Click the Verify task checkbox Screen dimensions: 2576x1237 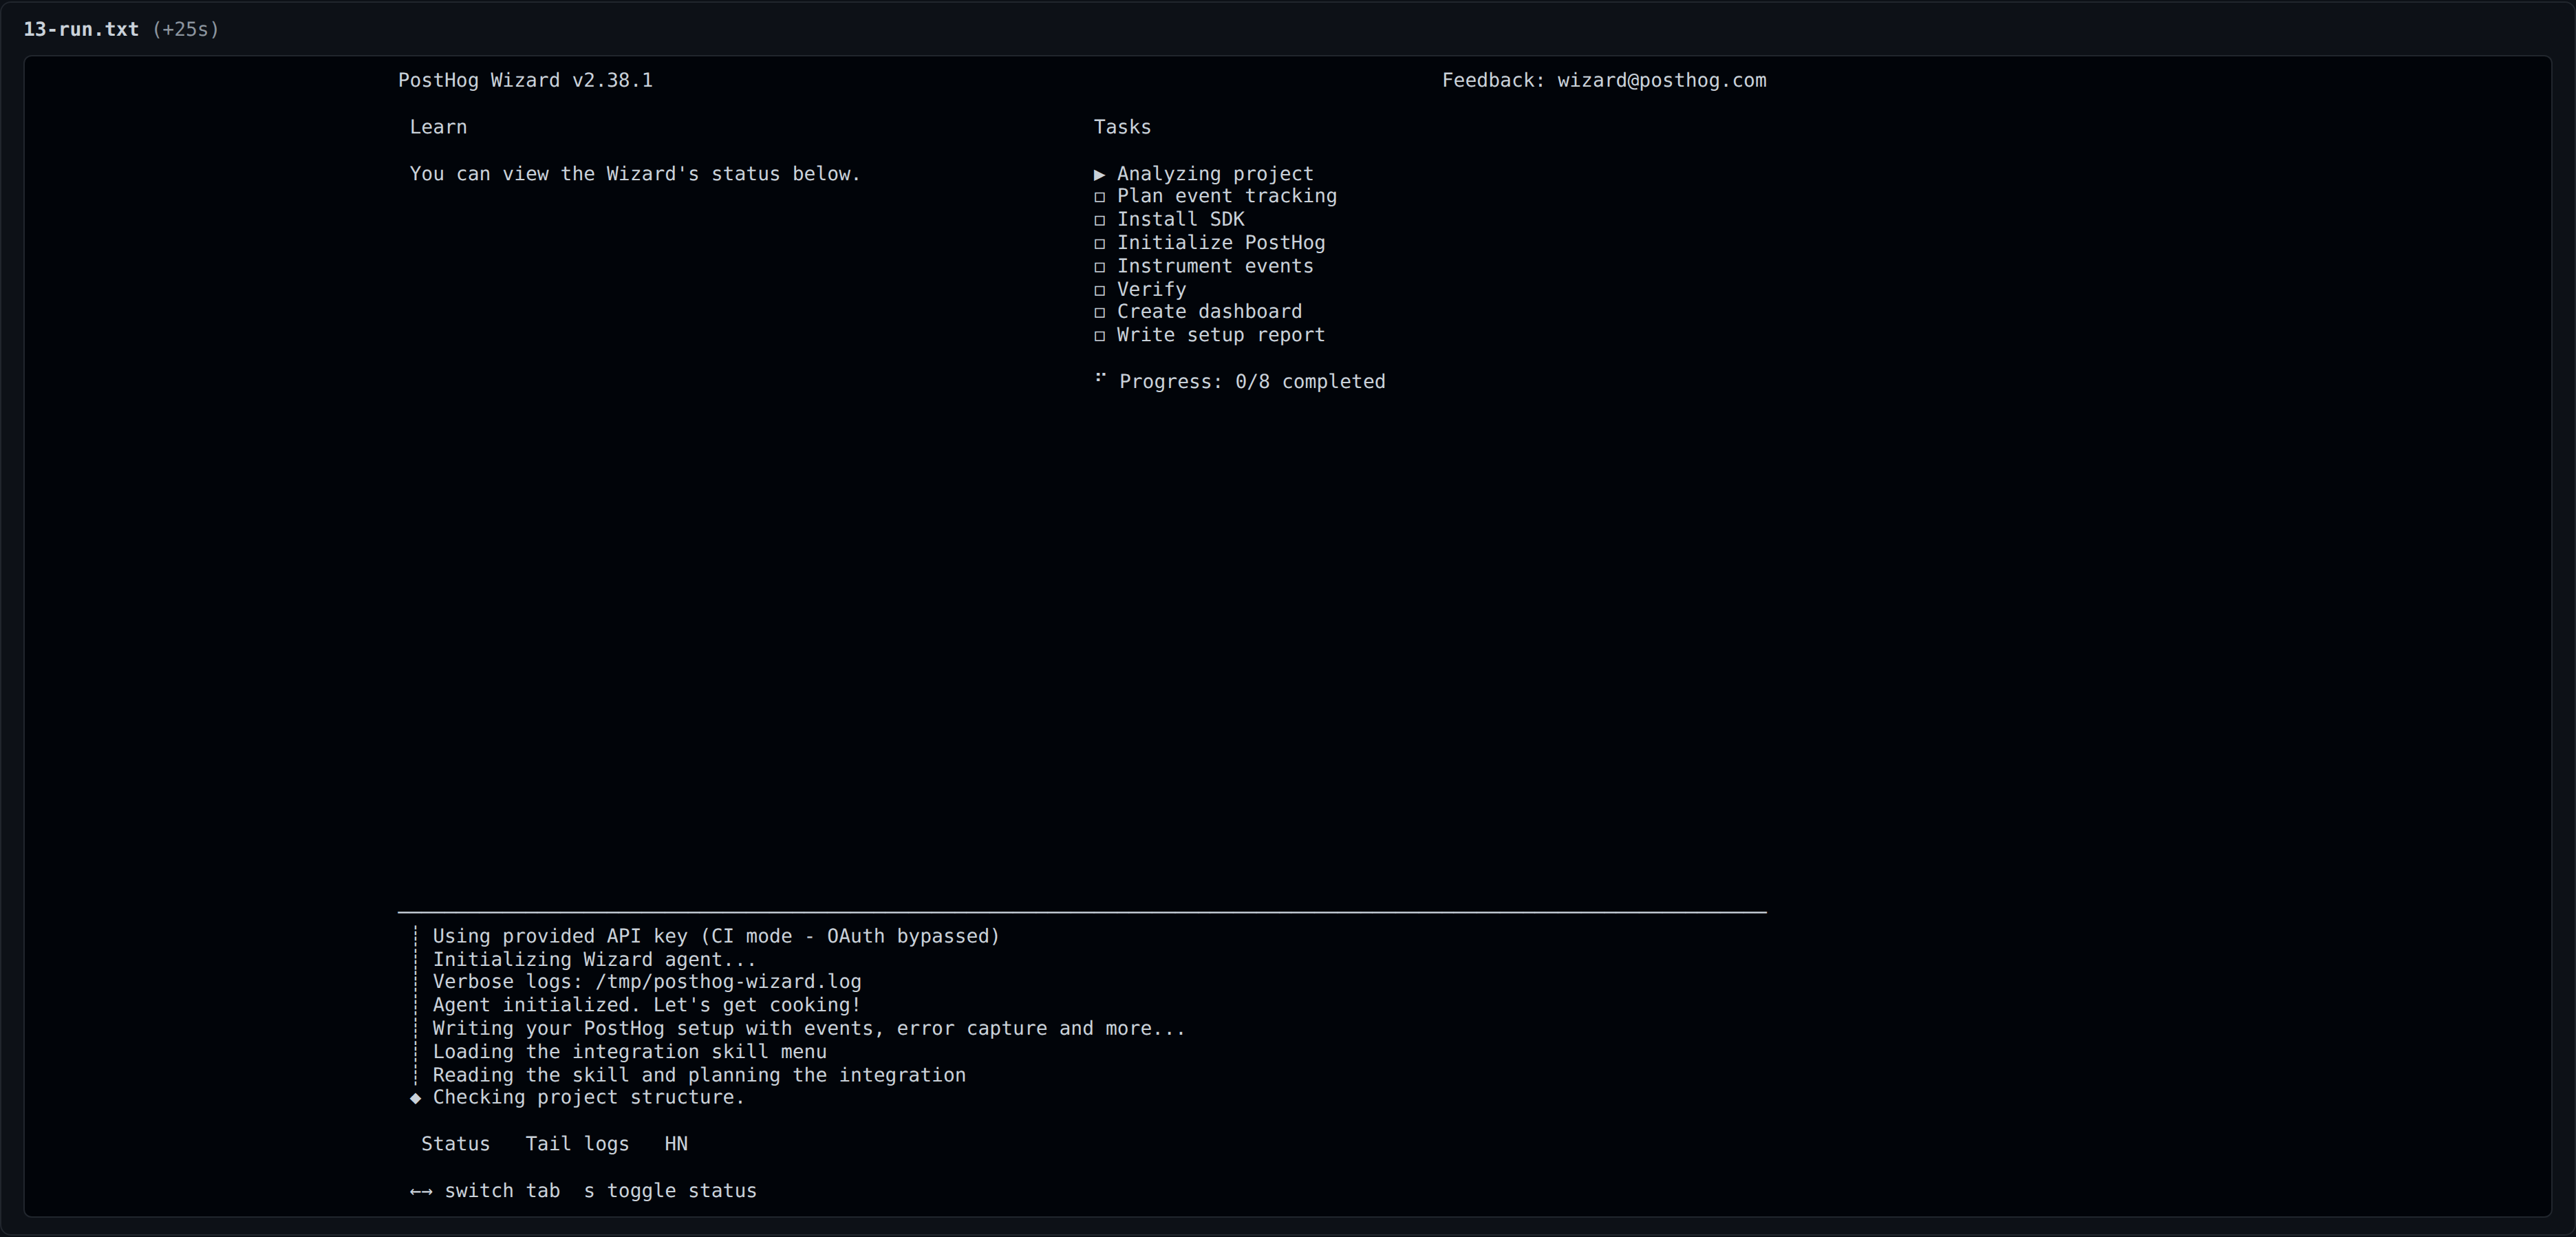coord(1100,290)
